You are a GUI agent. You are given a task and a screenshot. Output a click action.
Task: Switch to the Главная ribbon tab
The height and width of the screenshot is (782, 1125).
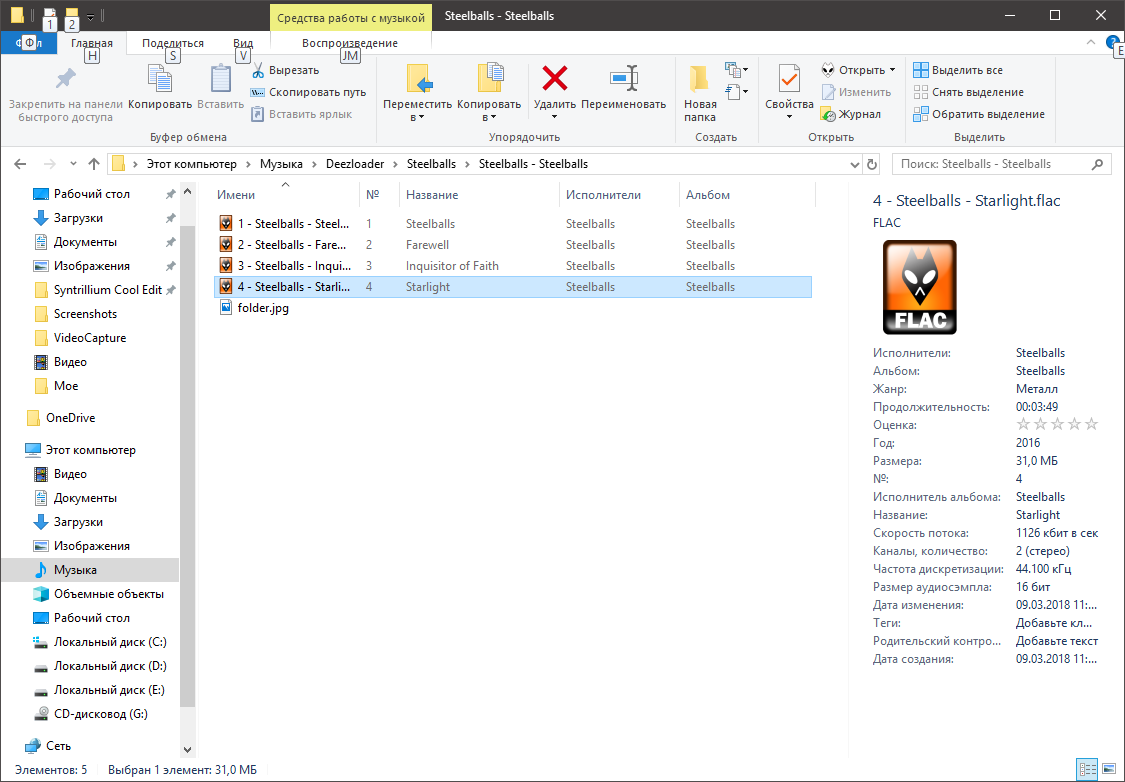pyautogui.click(x=92, y=43)
